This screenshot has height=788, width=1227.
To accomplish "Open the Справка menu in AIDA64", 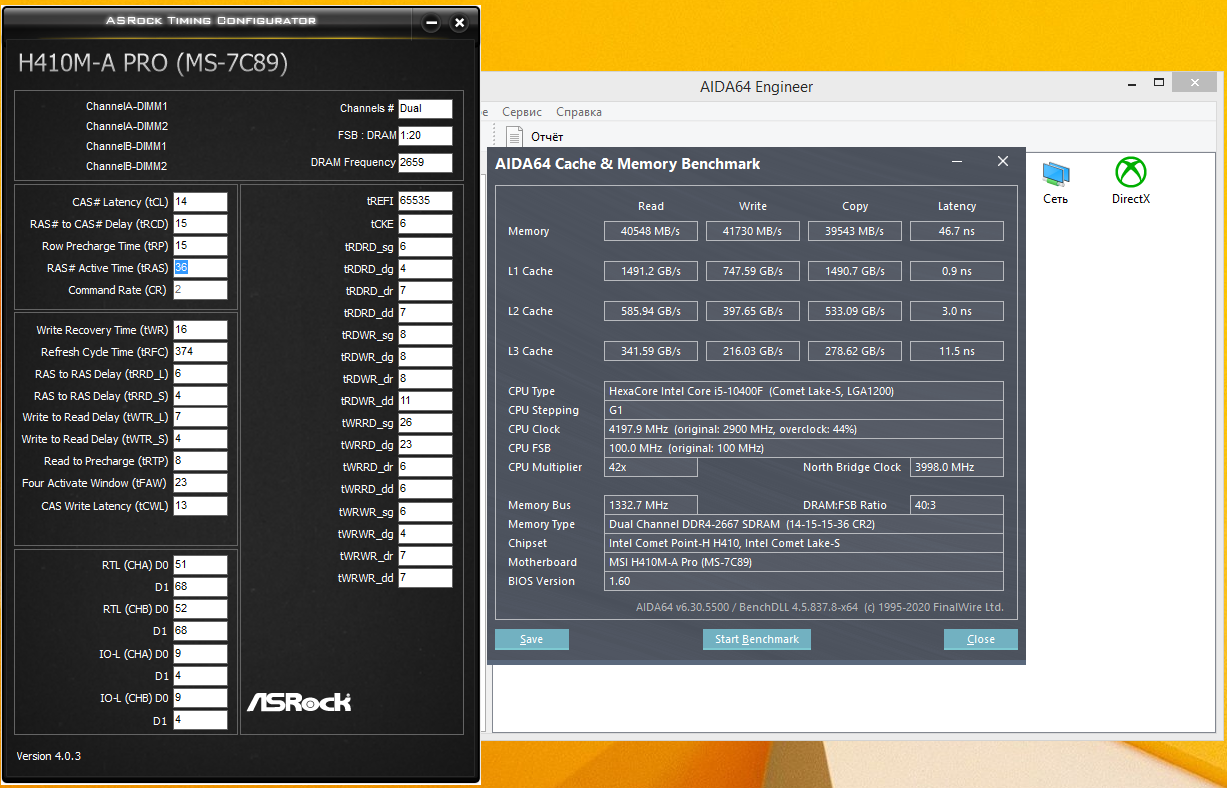I will coord(579,112).
